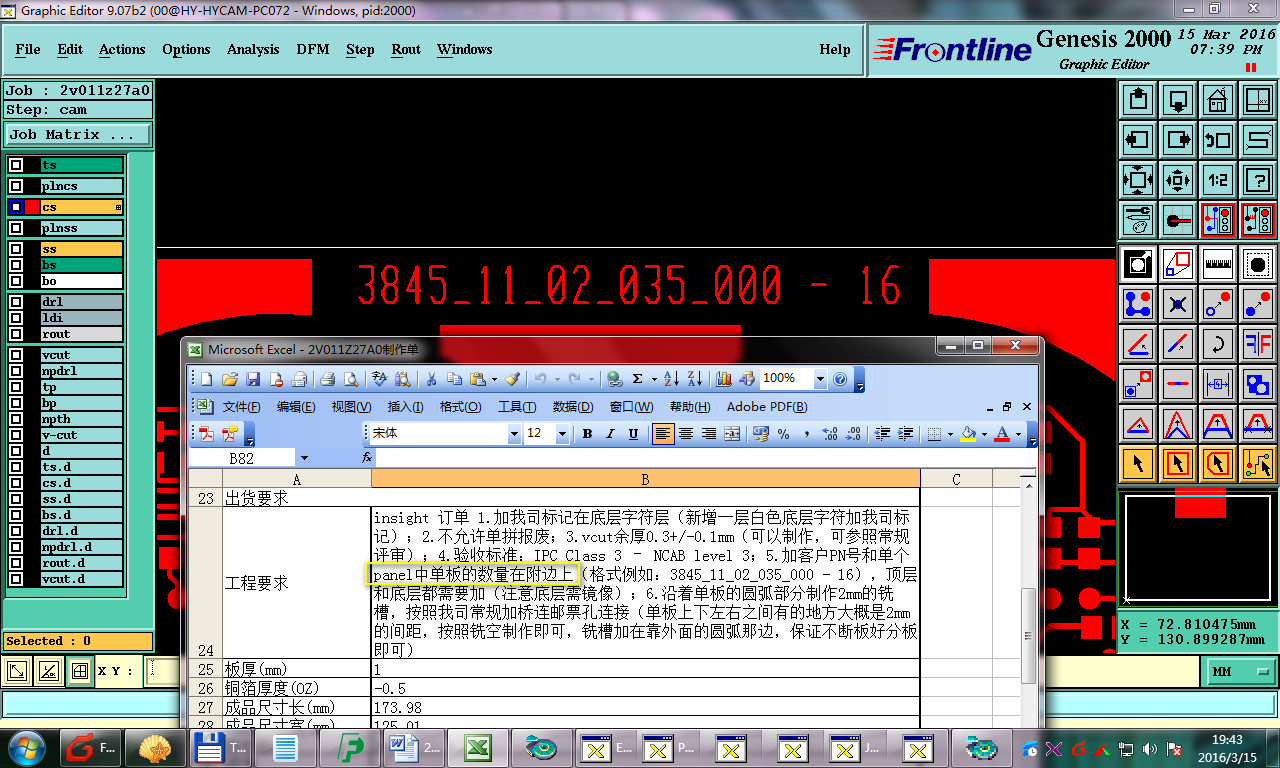The width and height of the screenshot is (1280, 768).
Task: Open the DFM menu
Action: click(x=313, y=49)
